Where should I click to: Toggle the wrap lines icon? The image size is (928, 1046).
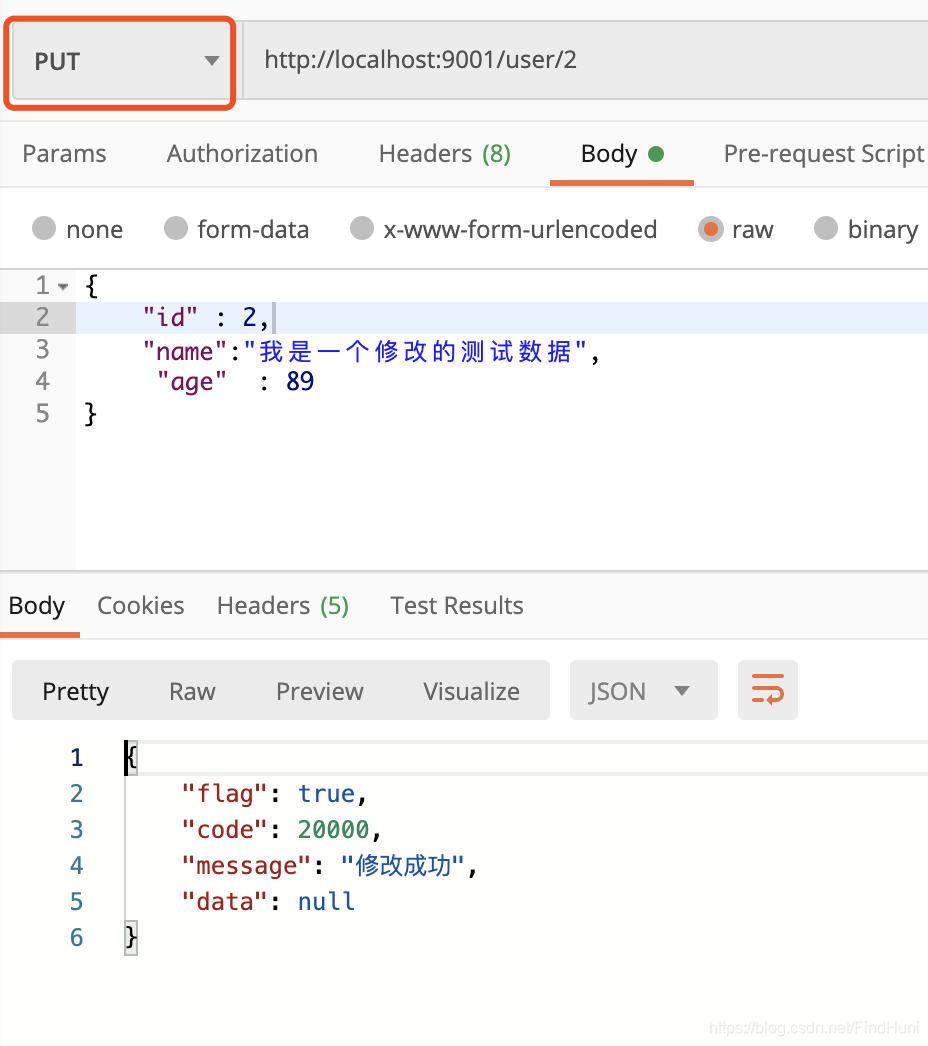click(x=767, y=690)
